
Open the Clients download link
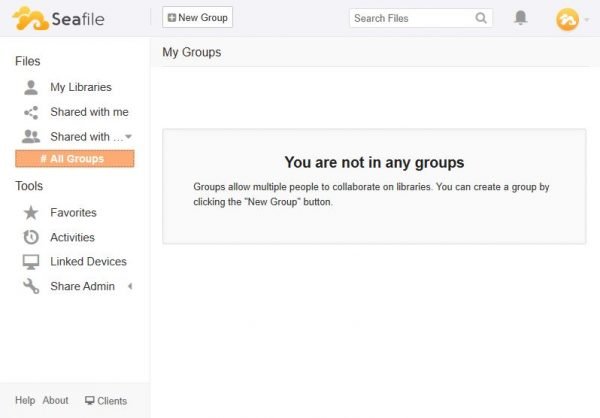coord(106,401)
